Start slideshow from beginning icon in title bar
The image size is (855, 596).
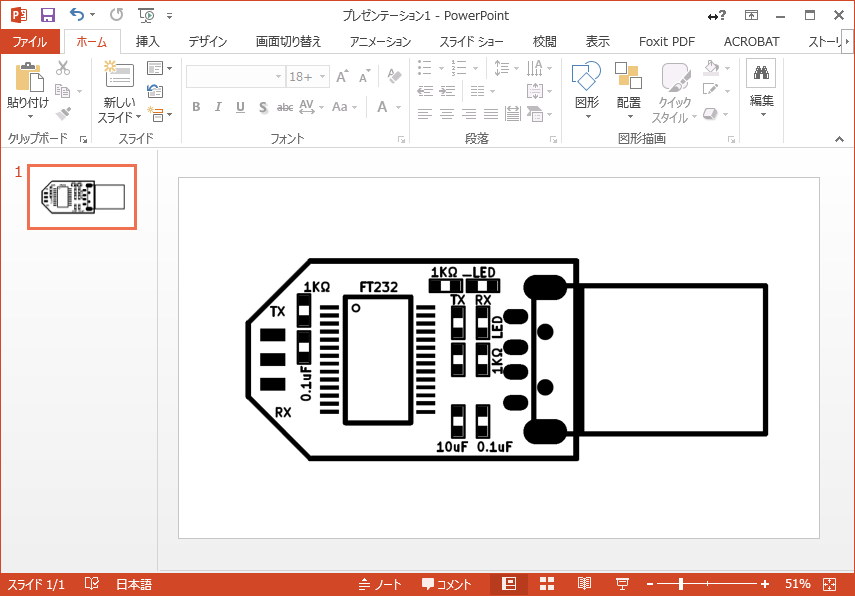click(146, 15)
